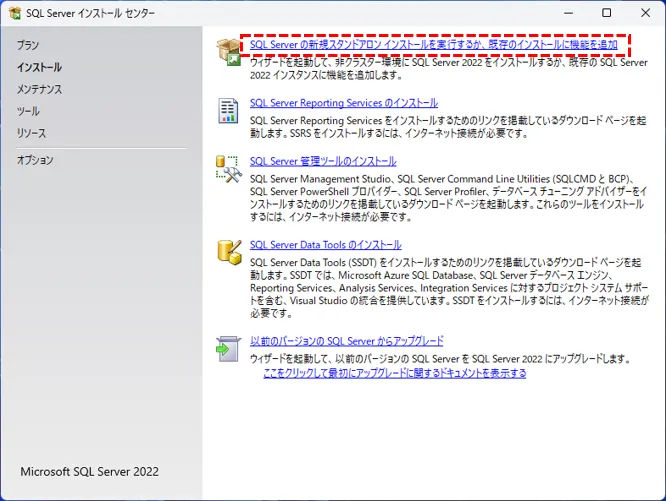Switch to the メンテナンス section
Viewport: 666px width, 501px height.
coord(39,90)
